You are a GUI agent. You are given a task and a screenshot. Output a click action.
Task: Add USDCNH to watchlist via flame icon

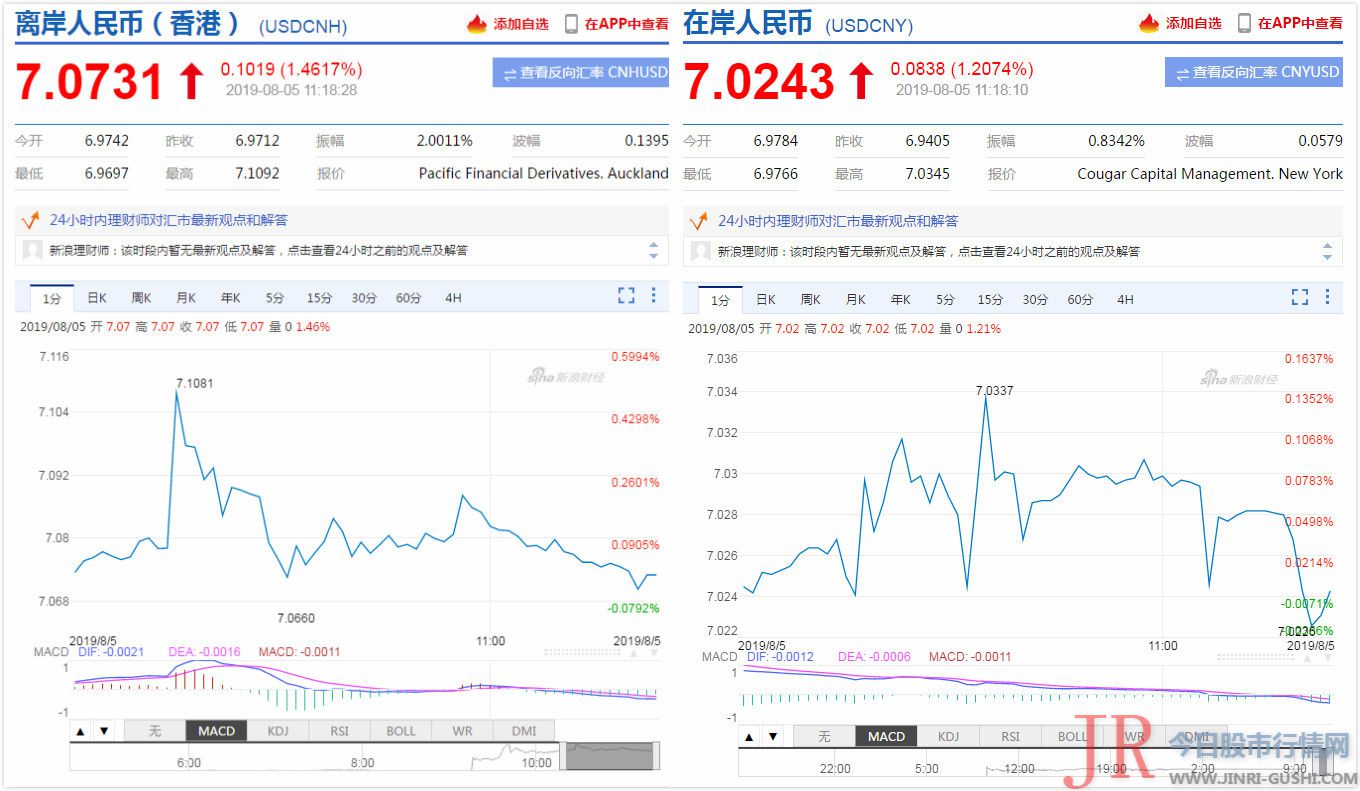[477, 24]
